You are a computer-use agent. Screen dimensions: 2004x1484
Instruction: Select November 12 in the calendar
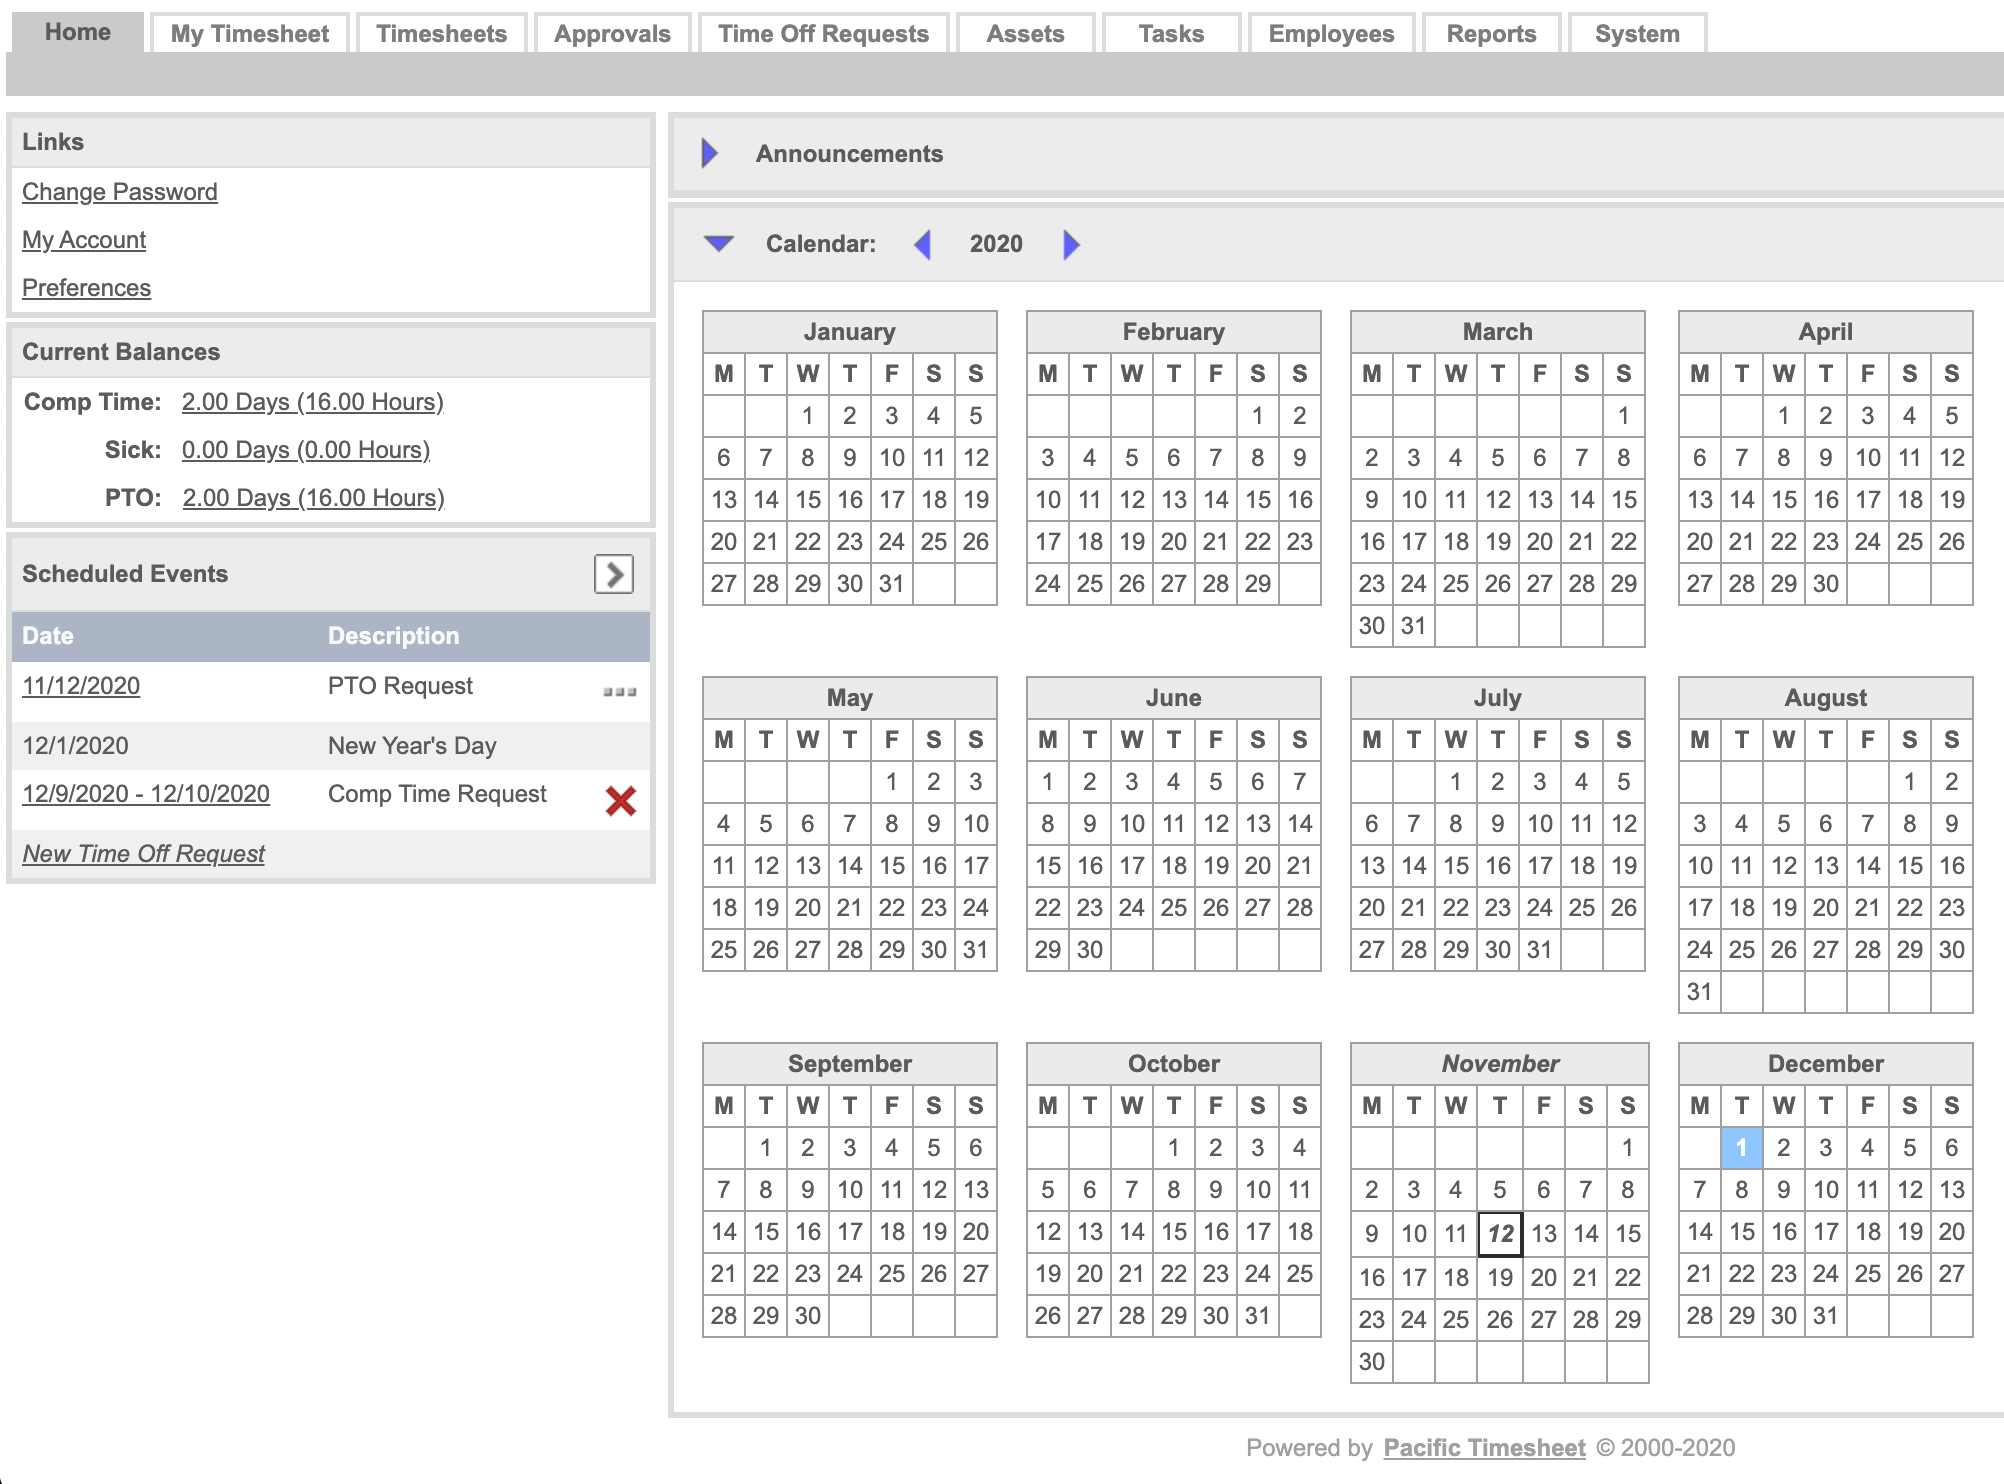(x=1500, y=1234)
